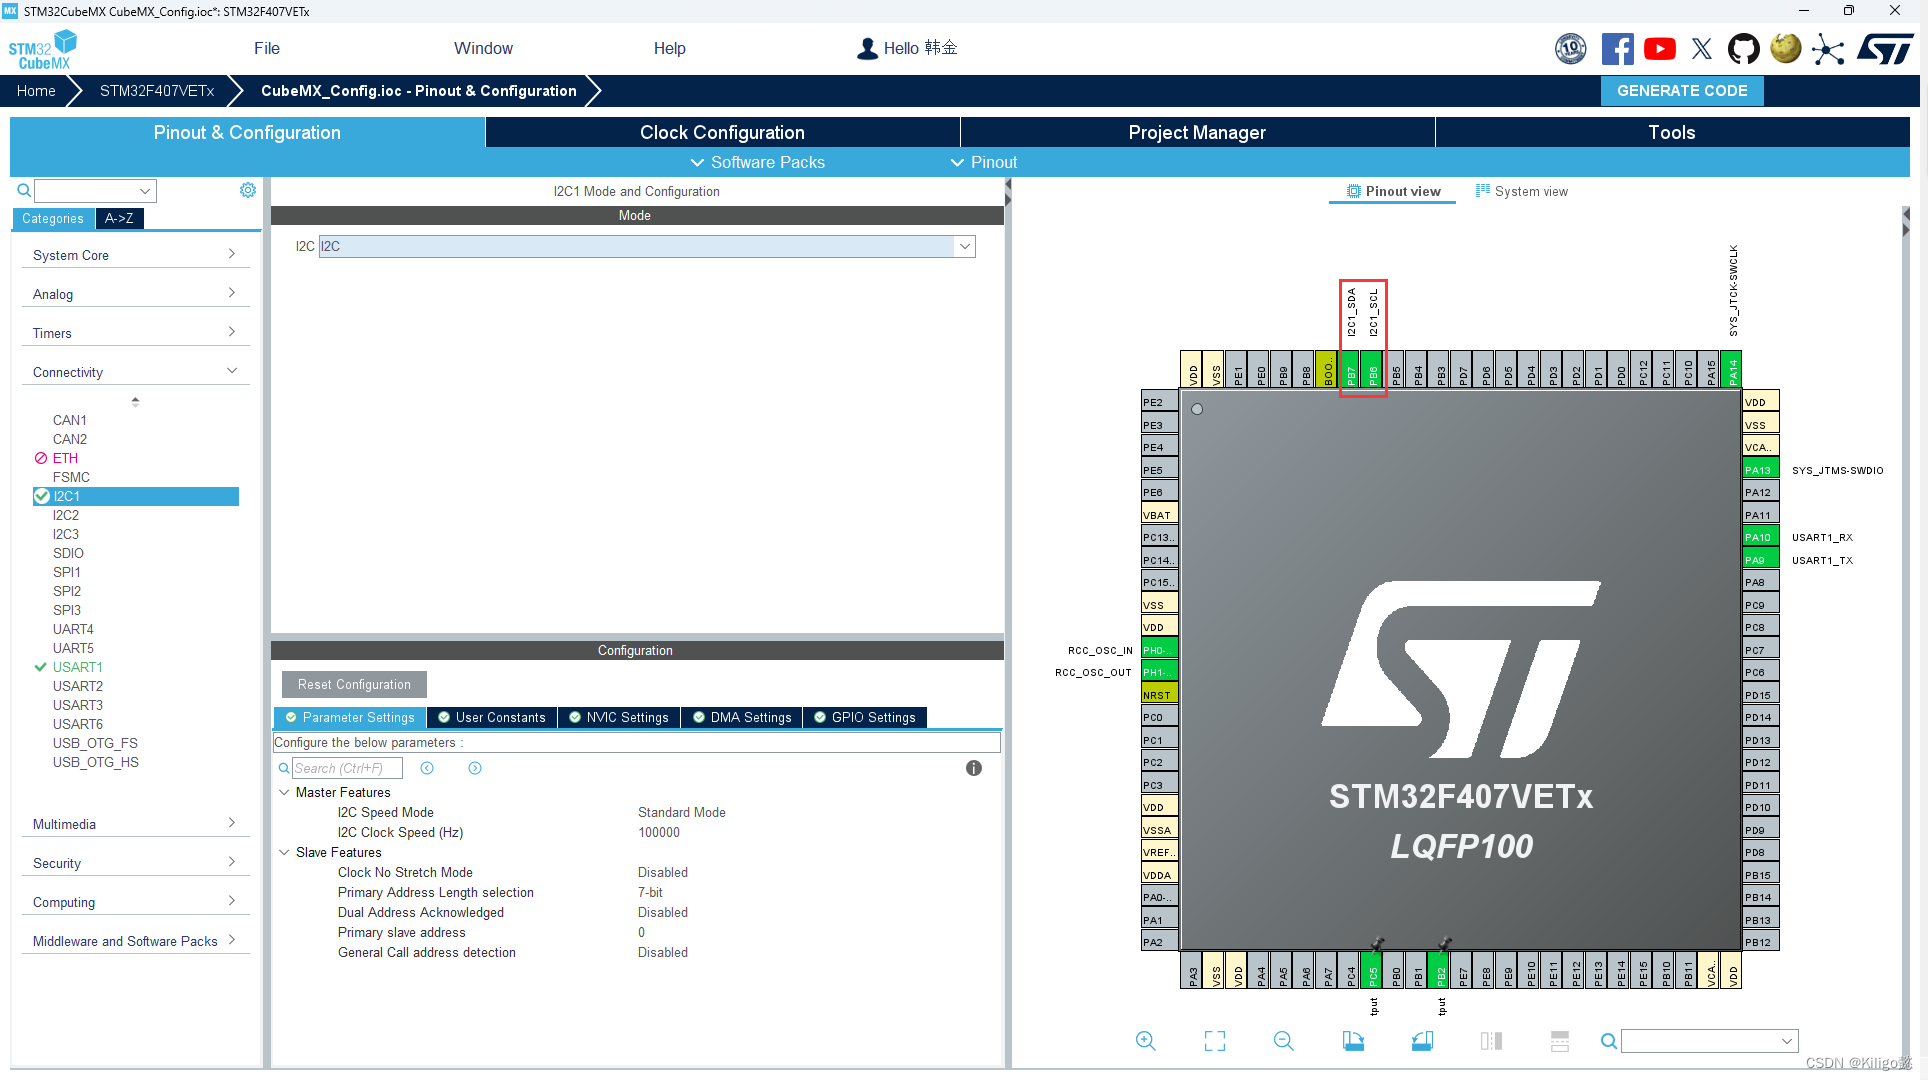Screen dimensions: 1928x1080
Task: Open the GPIO Settings tab
Action: click(865, 717)
